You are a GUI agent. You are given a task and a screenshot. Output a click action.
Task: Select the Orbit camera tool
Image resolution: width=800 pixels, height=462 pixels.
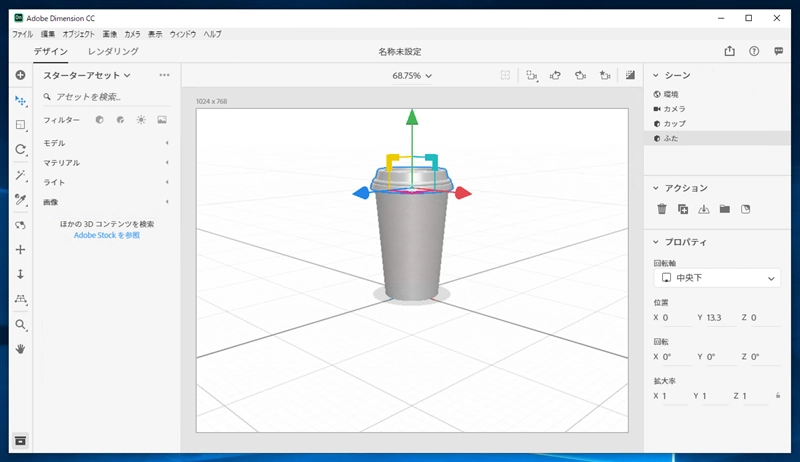click(20, 225)
